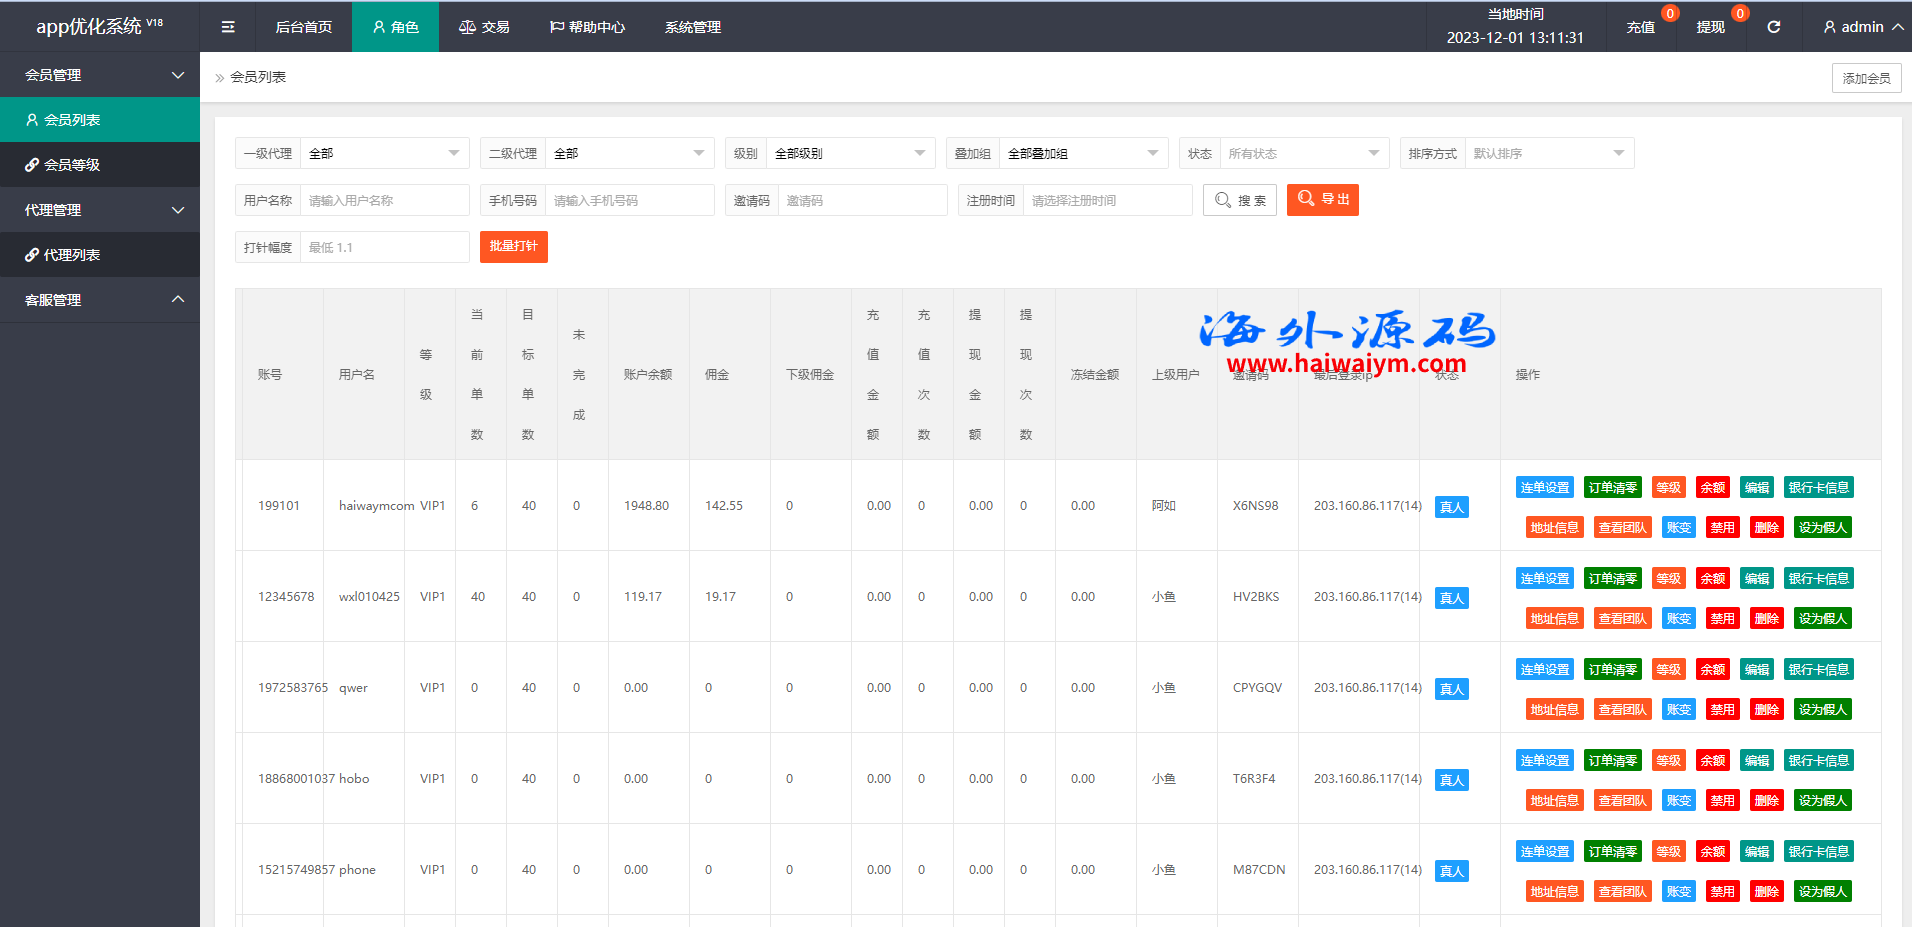The image size is (1912, 927).
Task: Click the 充值 recharge notification badge
Action: 1669,14
